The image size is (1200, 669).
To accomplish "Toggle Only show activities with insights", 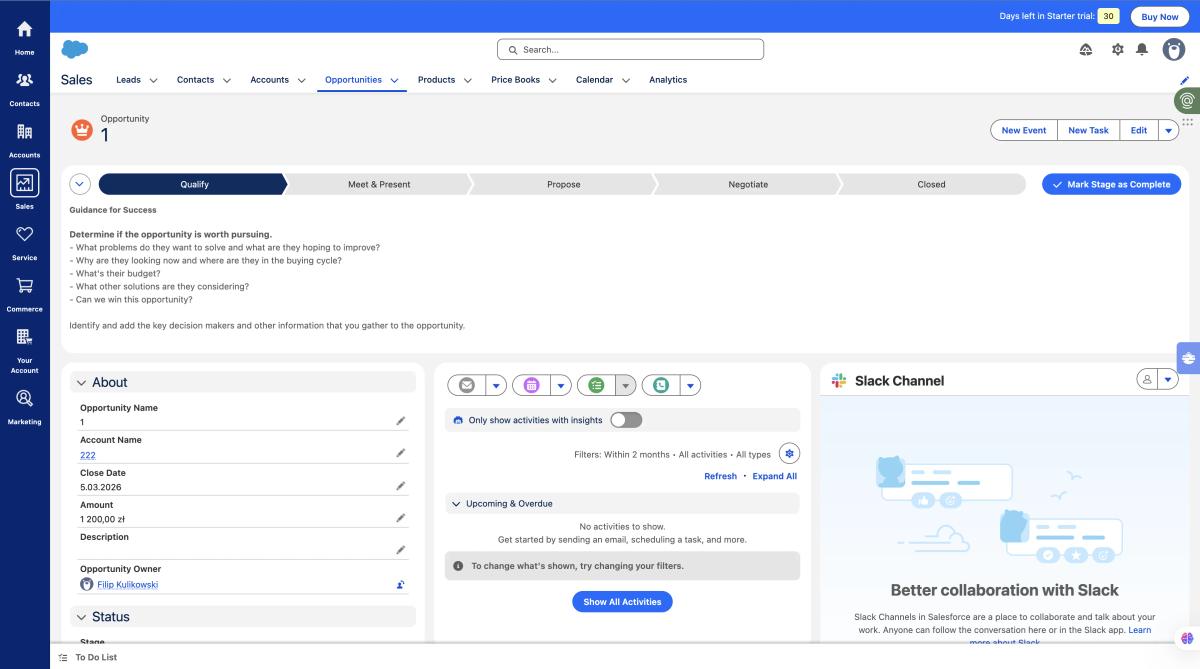I will tap(626, 420).
